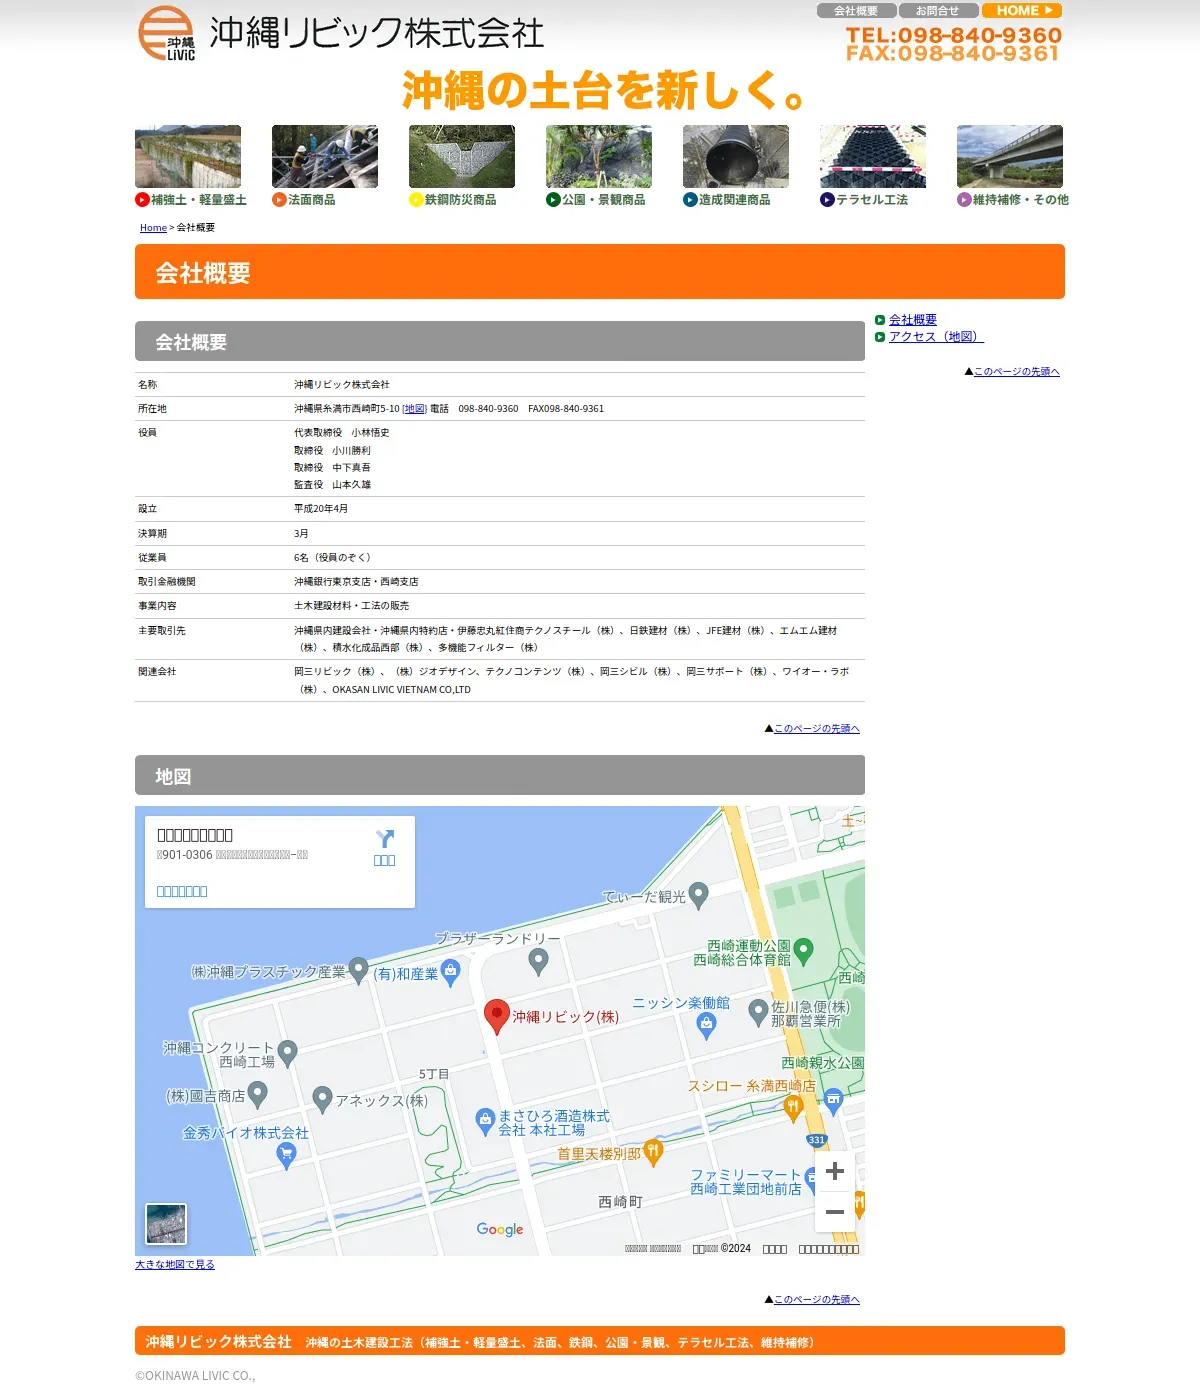This screenshot has width=1200, height=1384.
Task: Follow the Home breadcrumb link
Action: point(153,228)
